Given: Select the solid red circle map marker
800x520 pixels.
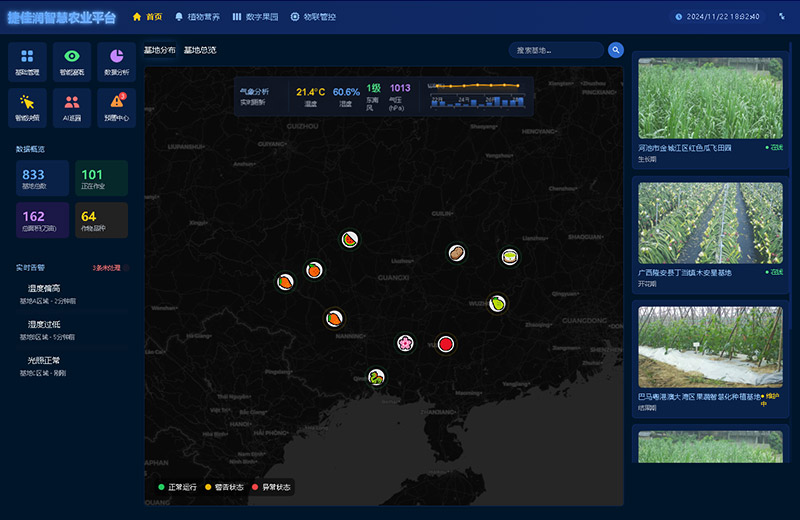Looking at the screenshot, I should click(x=445, y=344).
